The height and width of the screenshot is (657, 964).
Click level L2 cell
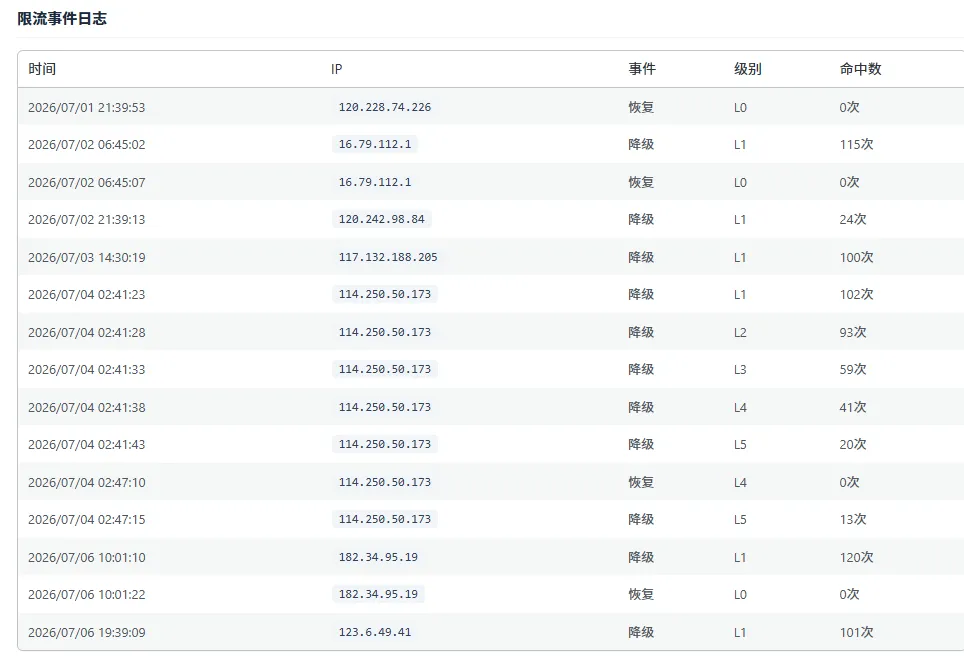(740, 332)
